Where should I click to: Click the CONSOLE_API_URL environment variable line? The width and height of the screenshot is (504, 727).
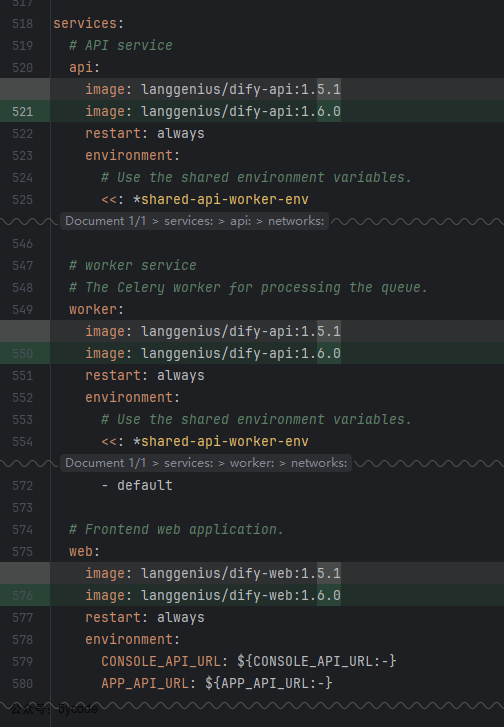(249, 662)
